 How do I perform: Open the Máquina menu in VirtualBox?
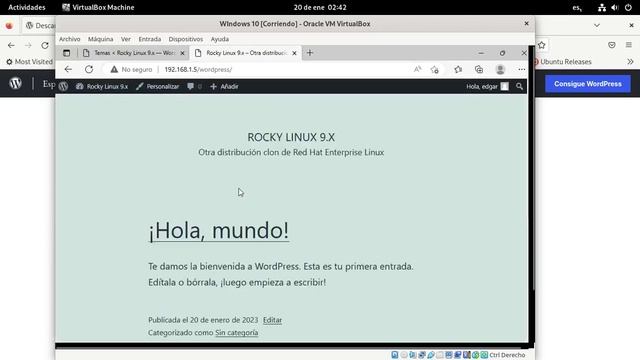100,39
